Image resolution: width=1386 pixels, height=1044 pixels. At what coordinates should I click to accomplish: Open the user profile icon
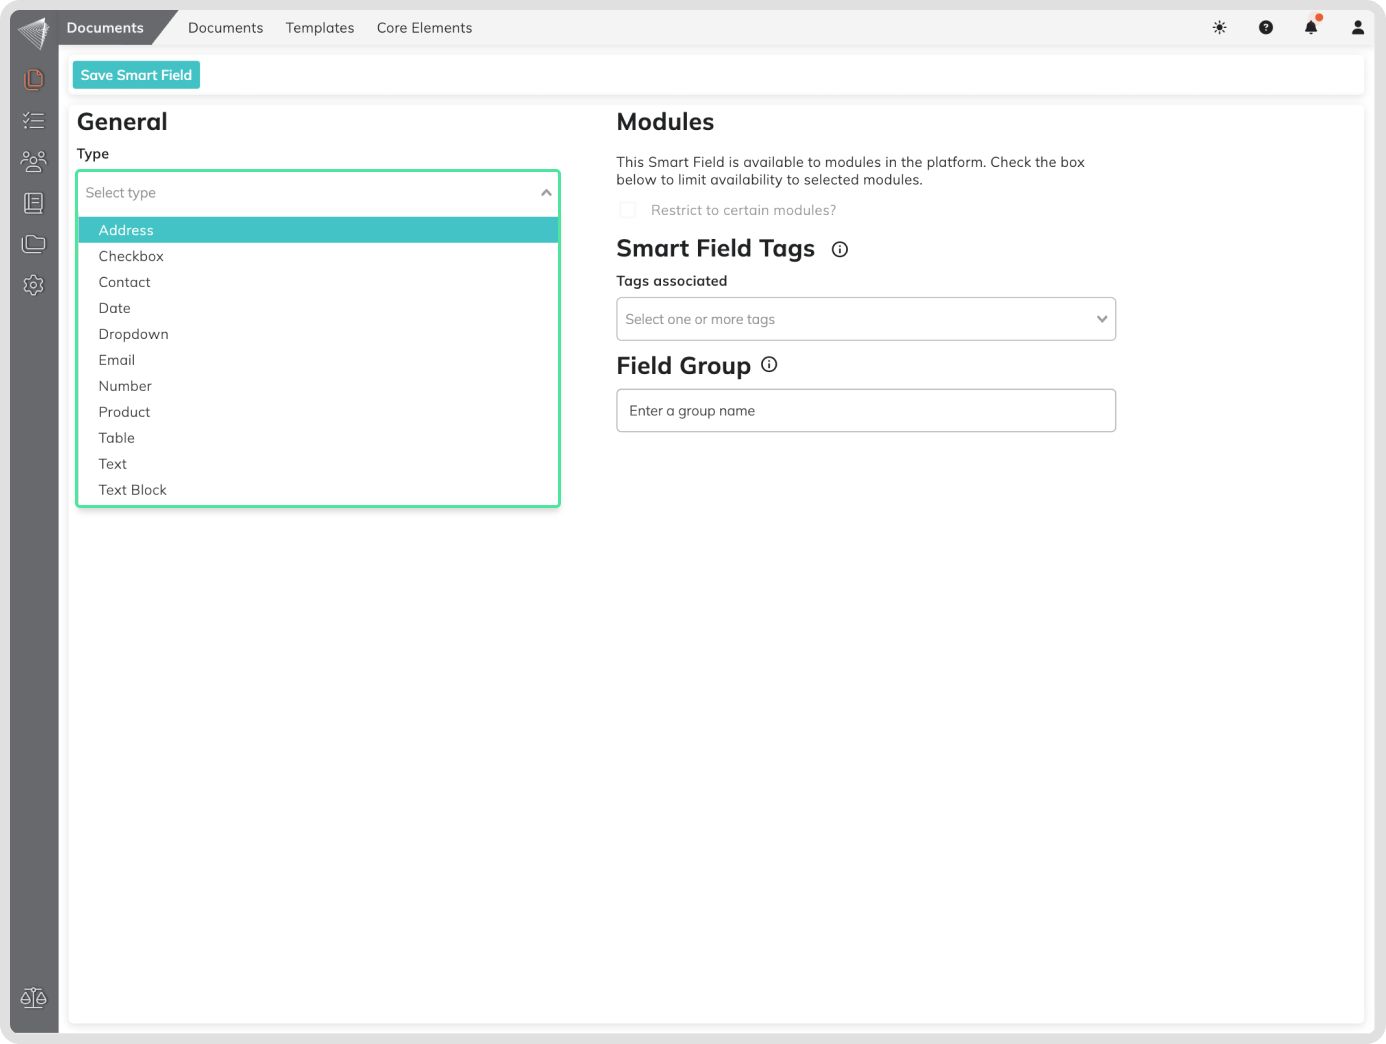[1357, 28]
